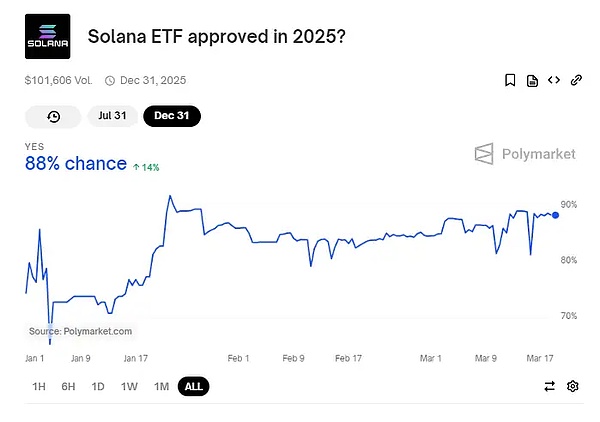Set chart range to 6H
Viewport: 600px width, 422px height.
[x=68, y=386]
